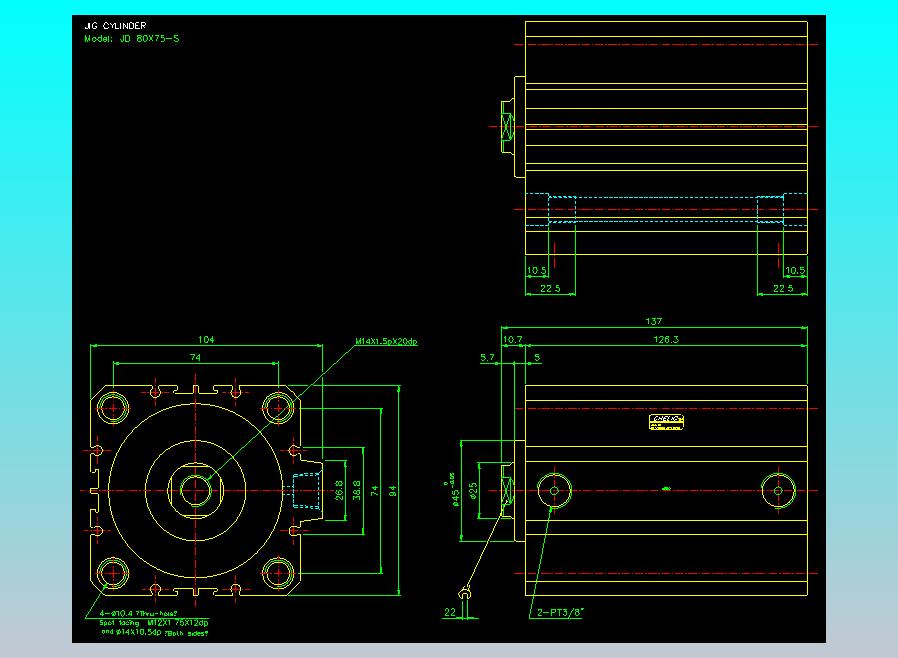Select the top-left mounting hole in front view
The height and width of the screenshot is (658, 898).
114,406
